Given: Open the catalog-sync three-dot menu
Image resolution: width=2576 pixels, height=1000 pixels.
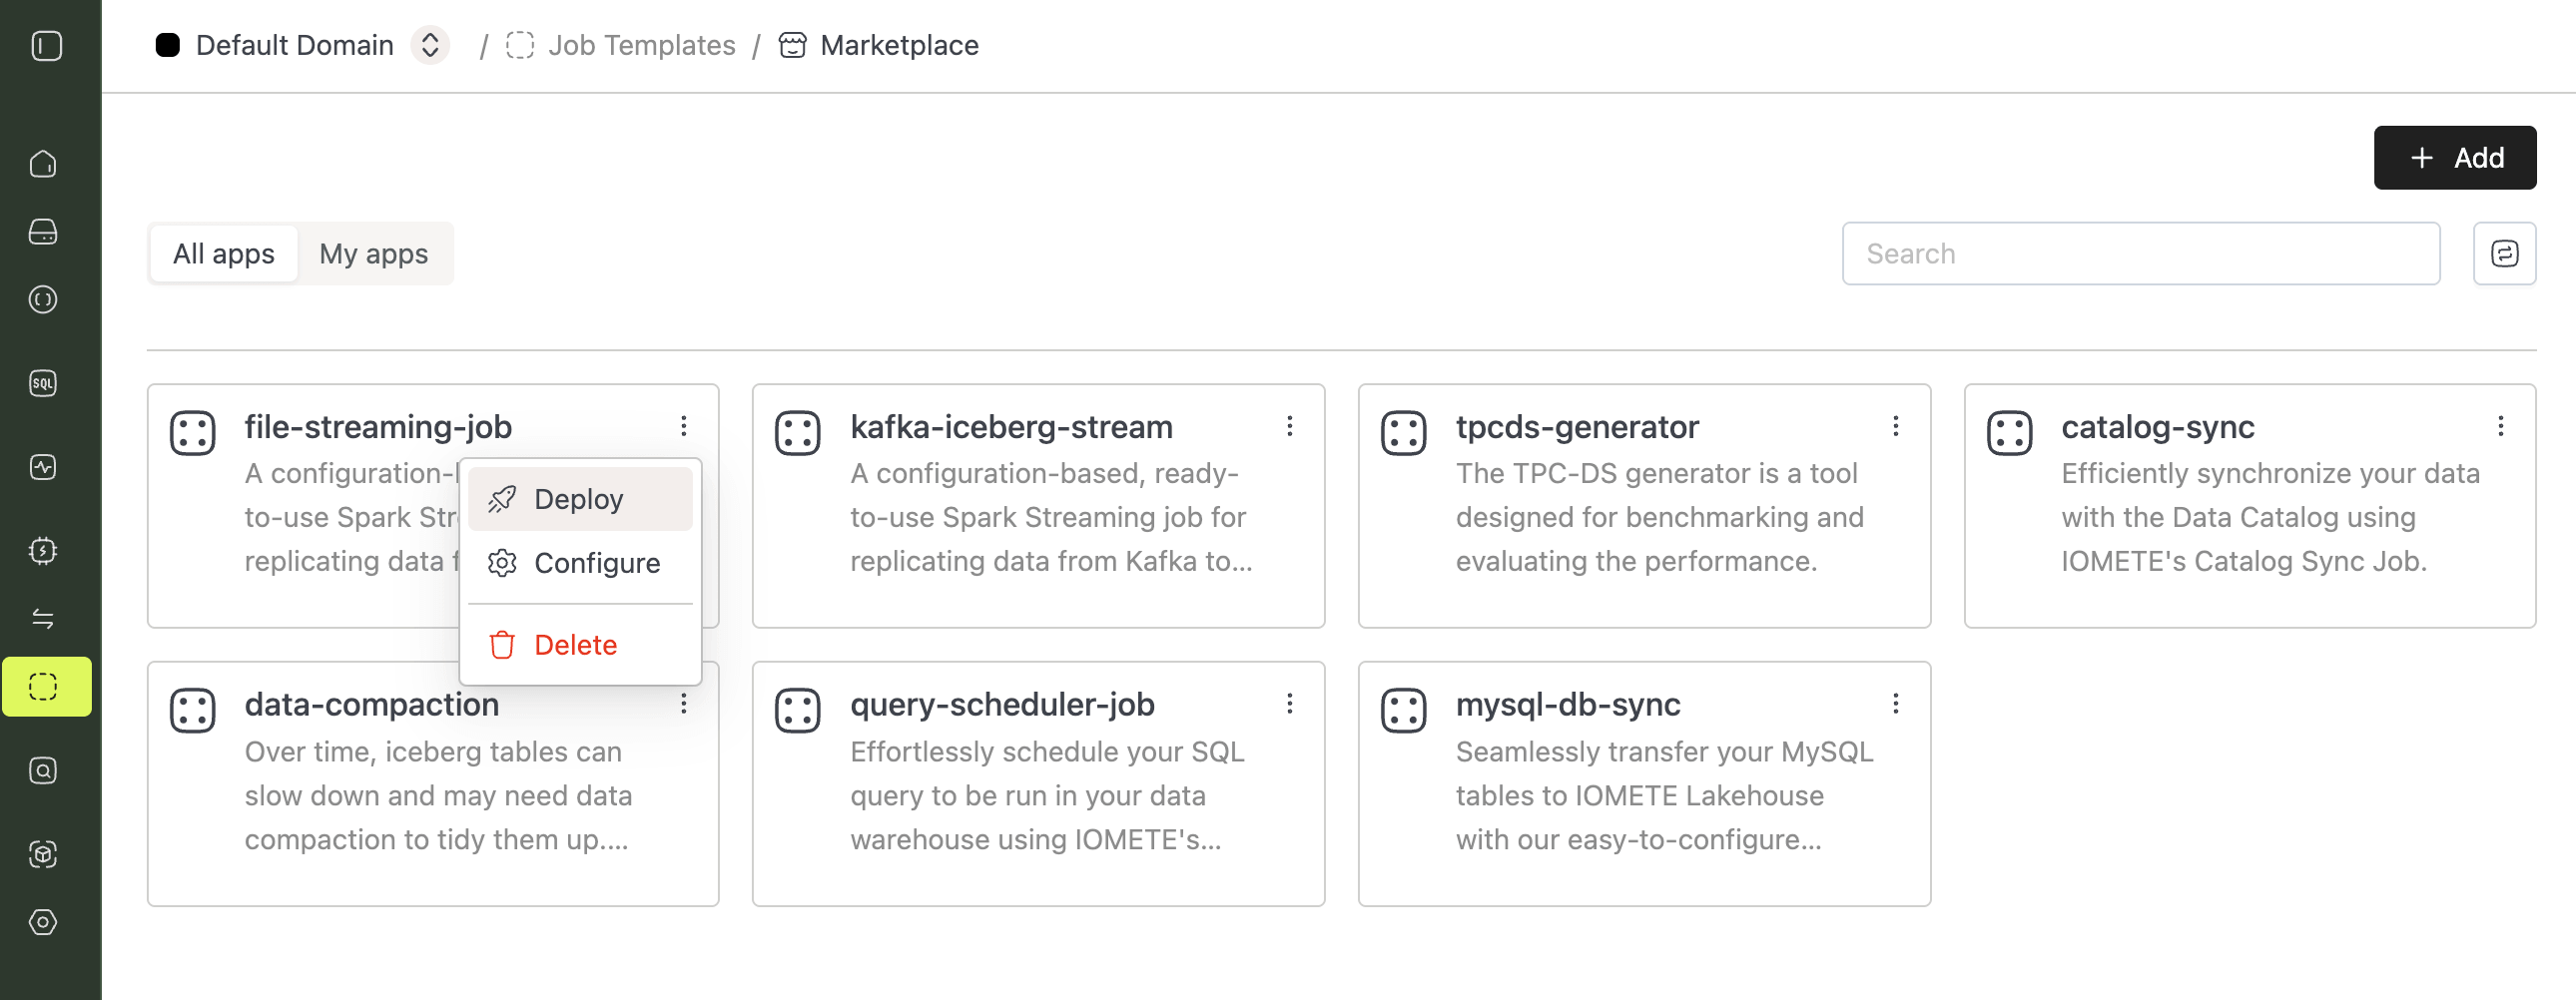Looking at the screenshot, I should tap(2500, 427).
